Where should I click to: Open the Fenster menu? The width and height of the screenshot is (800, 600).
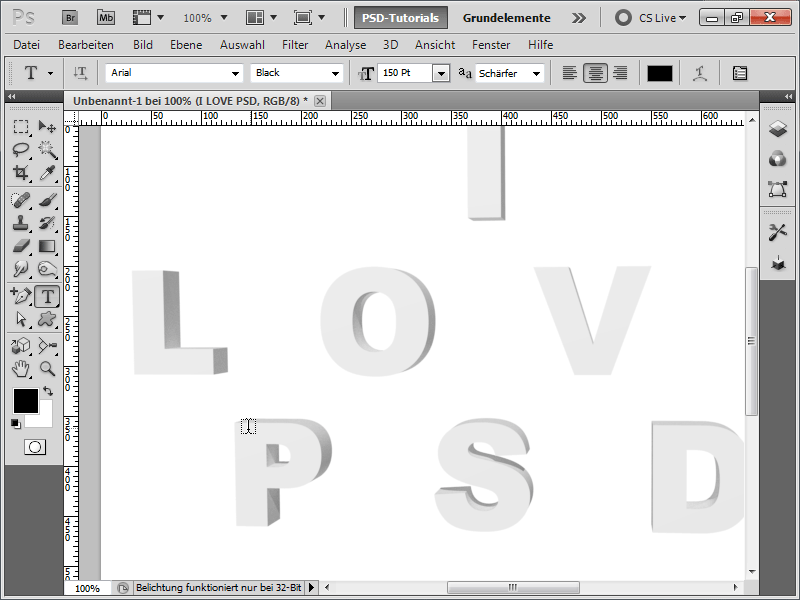[491, 45]
